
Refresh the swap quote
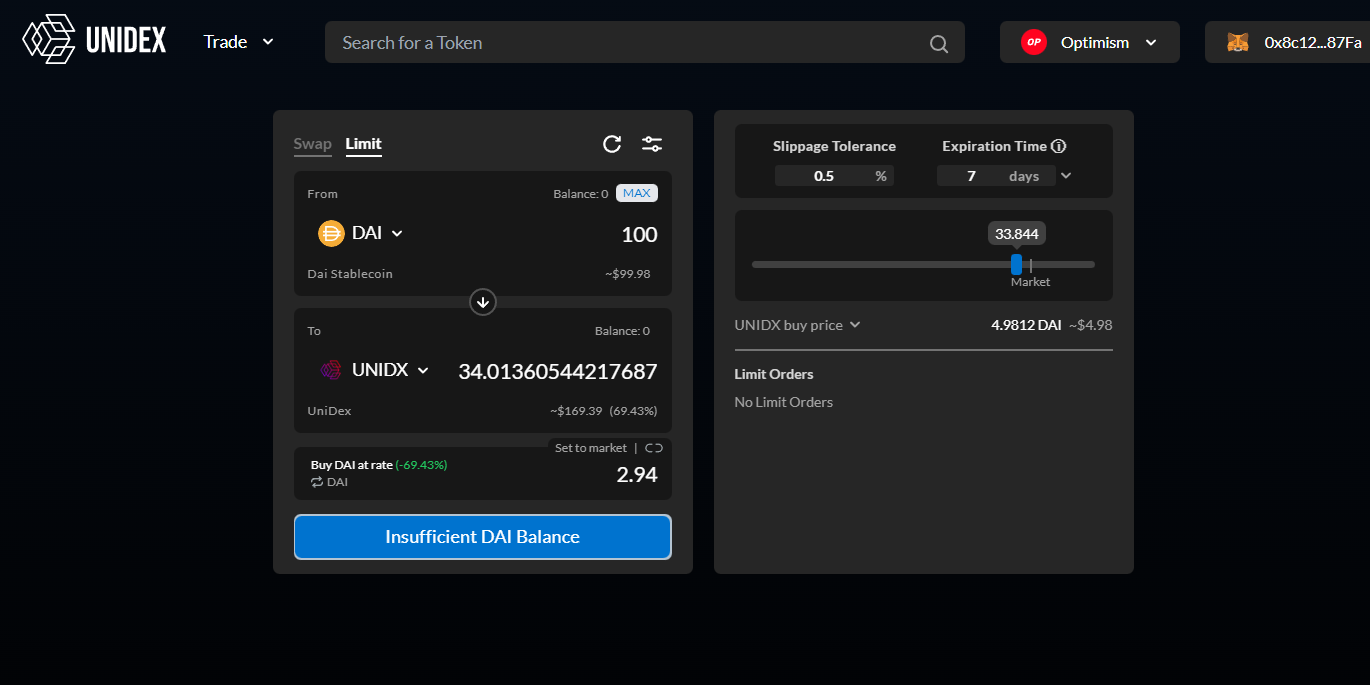tap(612, 144)
